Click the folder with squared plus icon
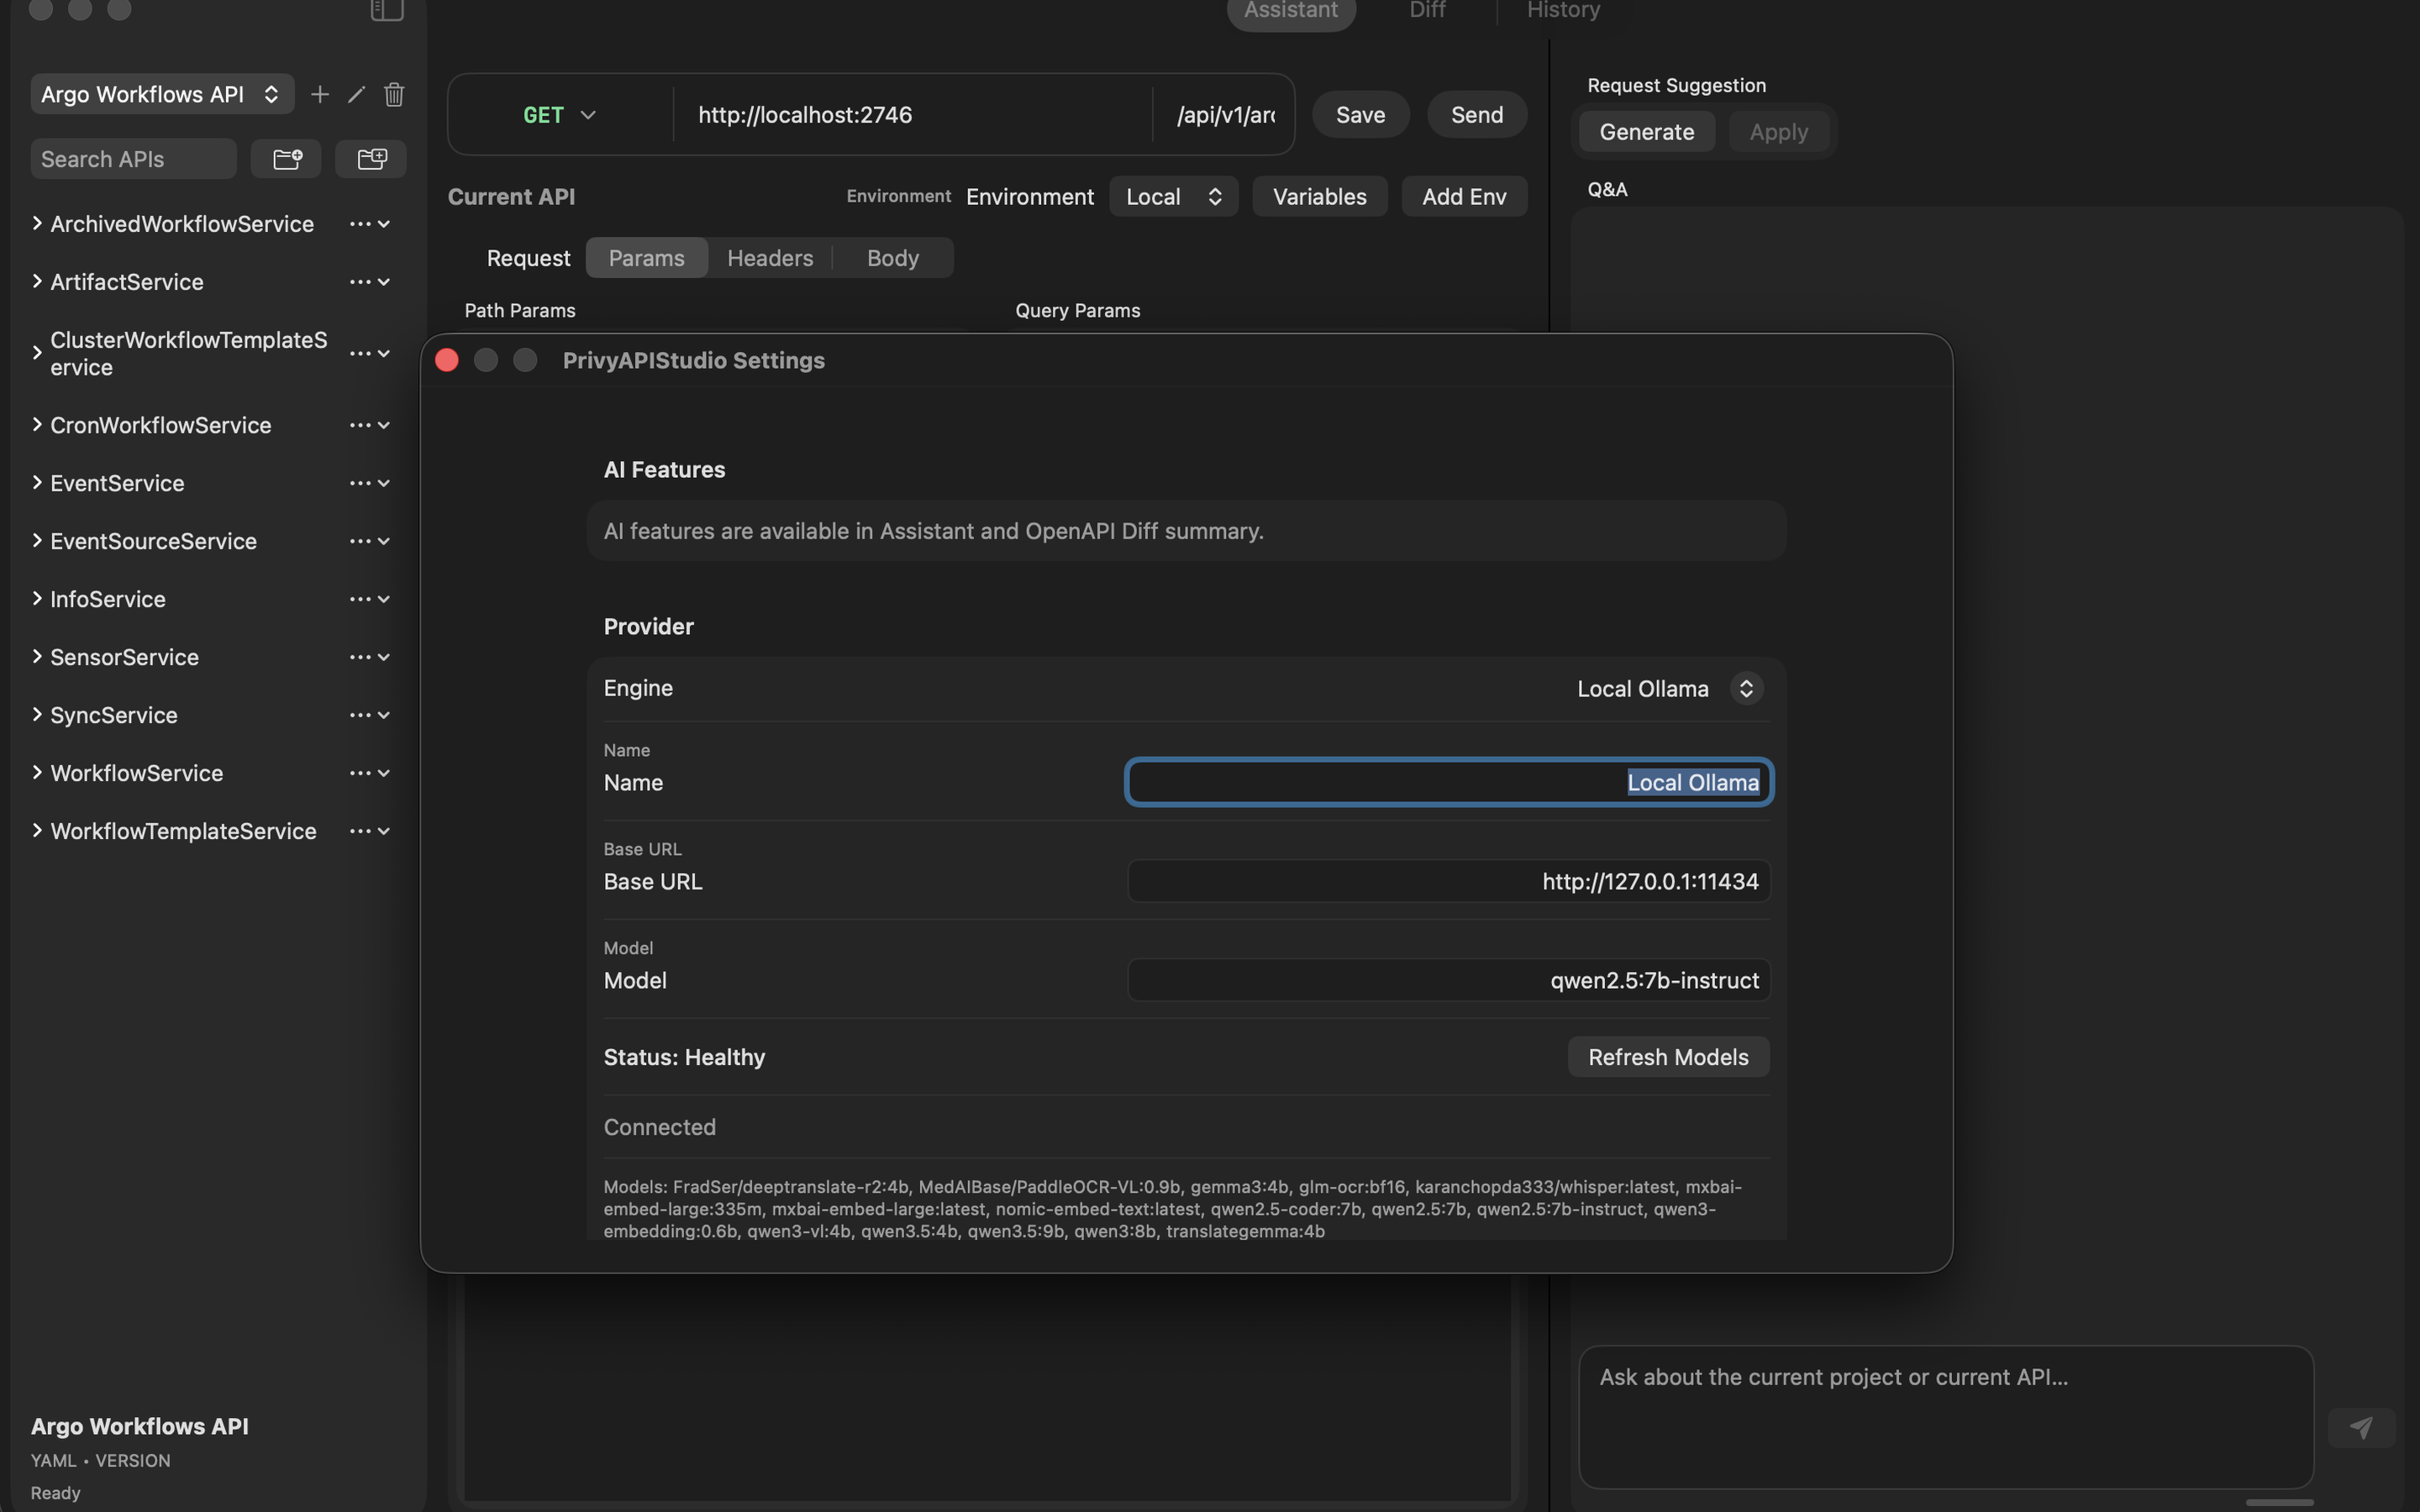Viewport: 2420px width, 1512px height. tap(371, 159)
